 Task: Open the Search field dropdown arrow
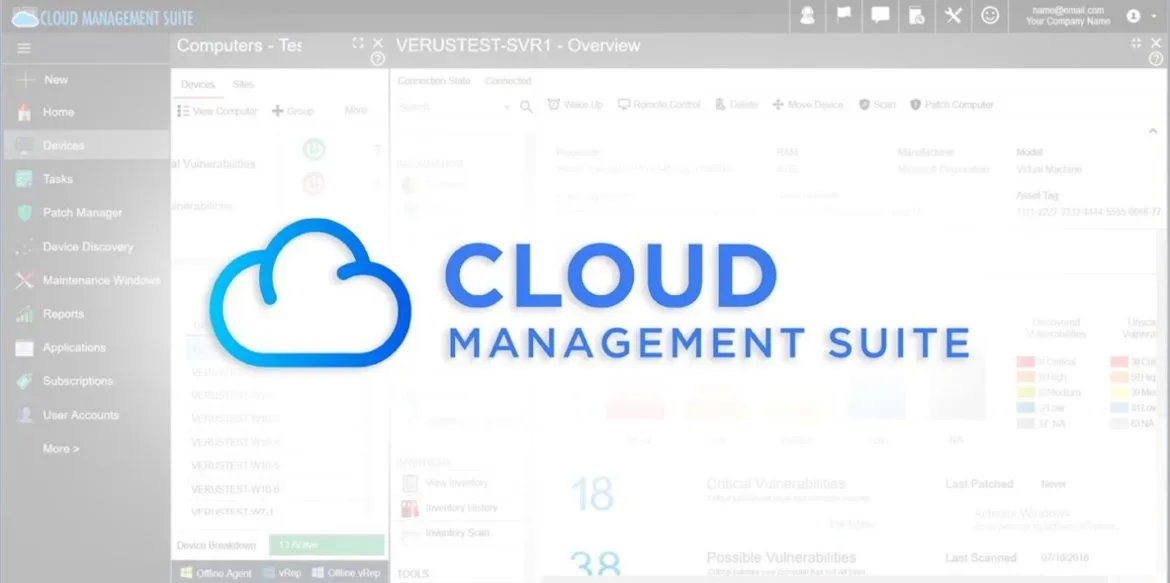pos(507,107)
